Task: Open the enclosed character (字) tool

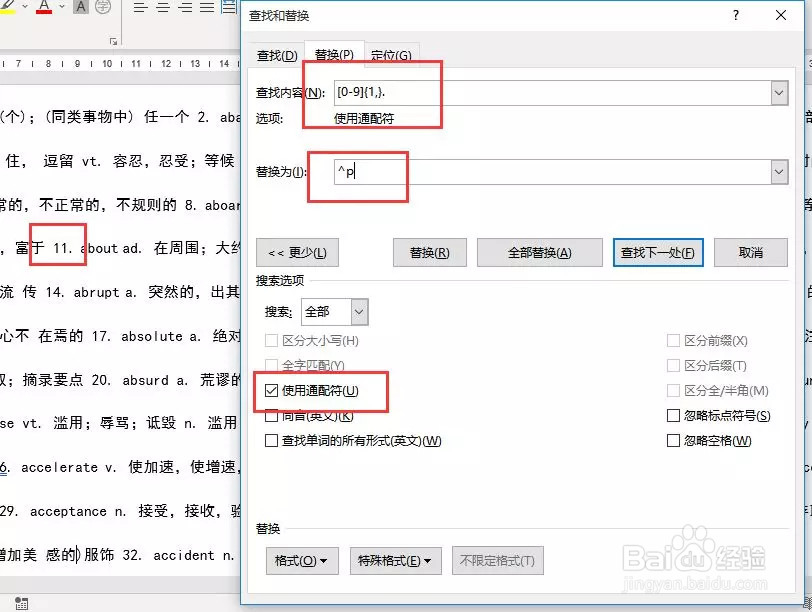Action: coord(103,7)
